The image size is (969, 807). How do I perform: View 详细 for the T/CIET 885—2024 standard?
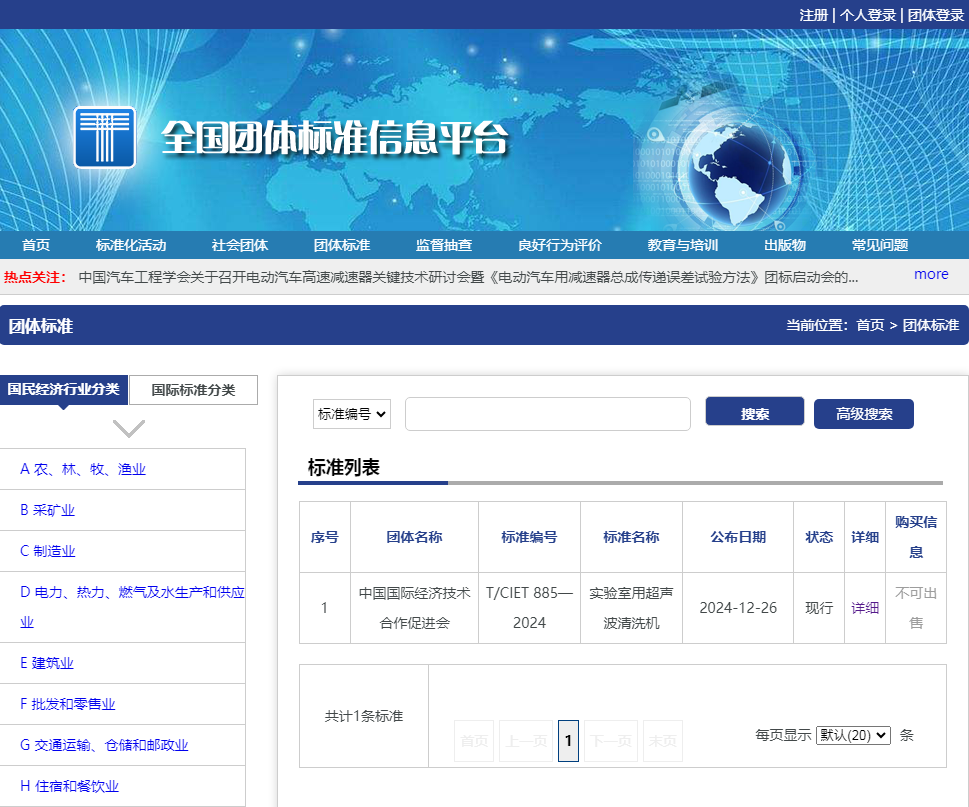(864, 608)
